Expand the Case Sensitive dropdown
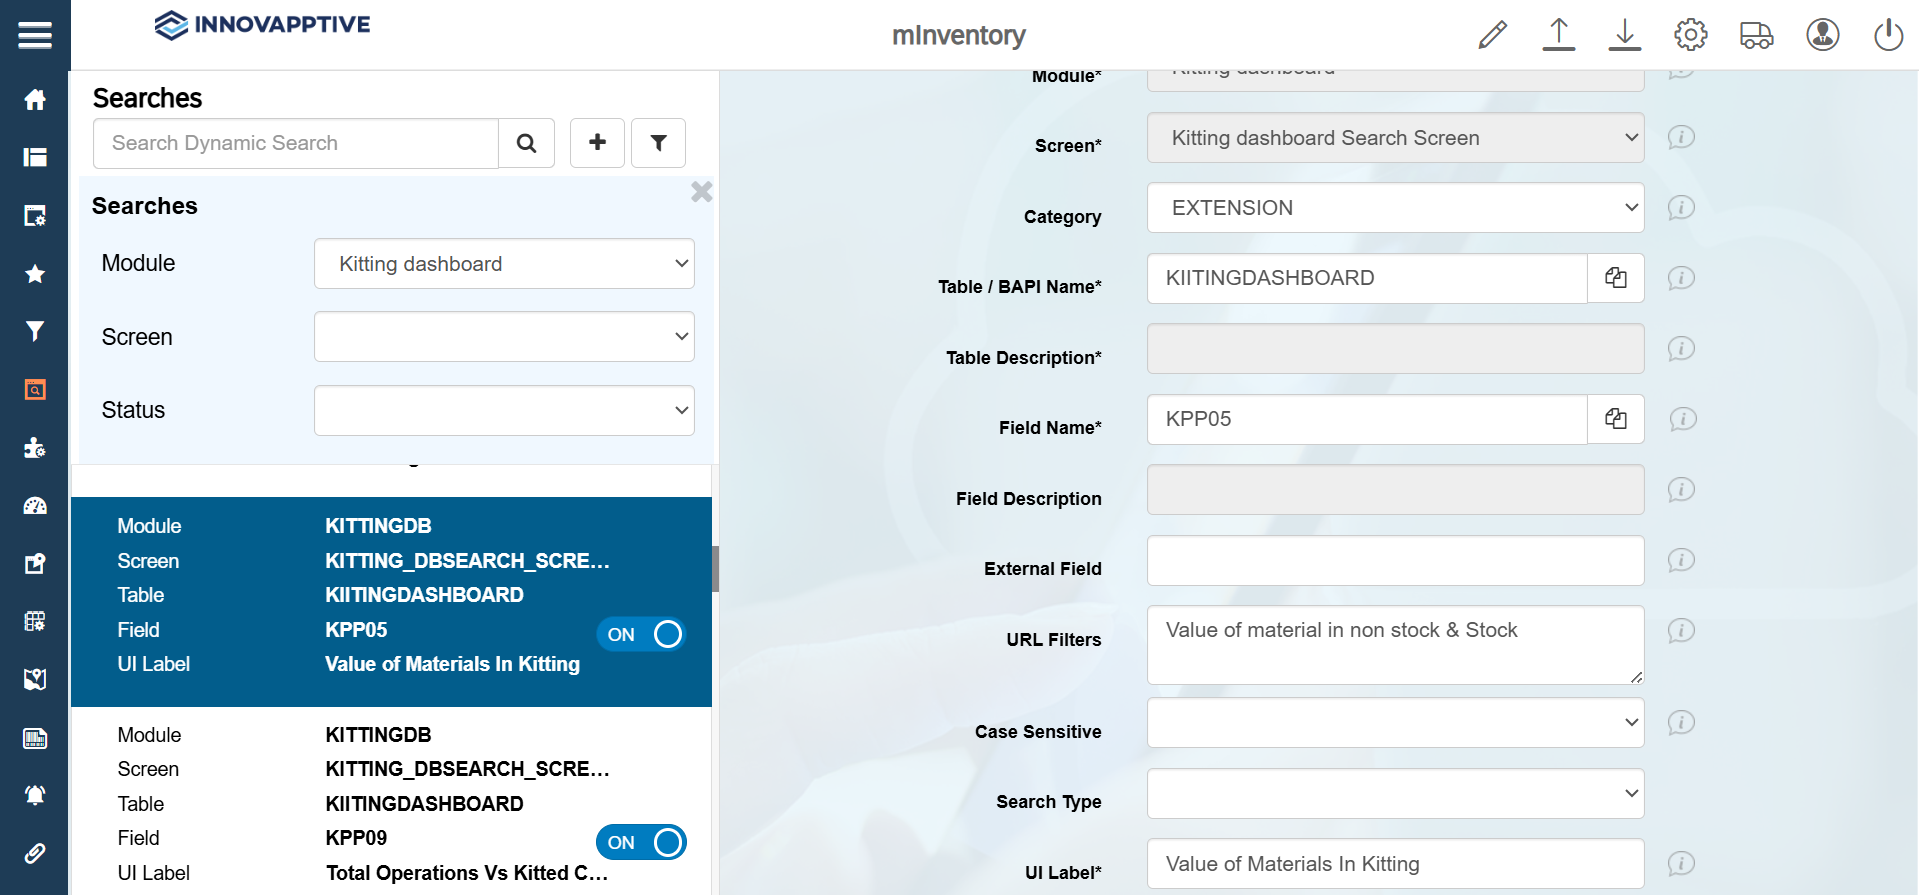 [x=1395, y=722]
